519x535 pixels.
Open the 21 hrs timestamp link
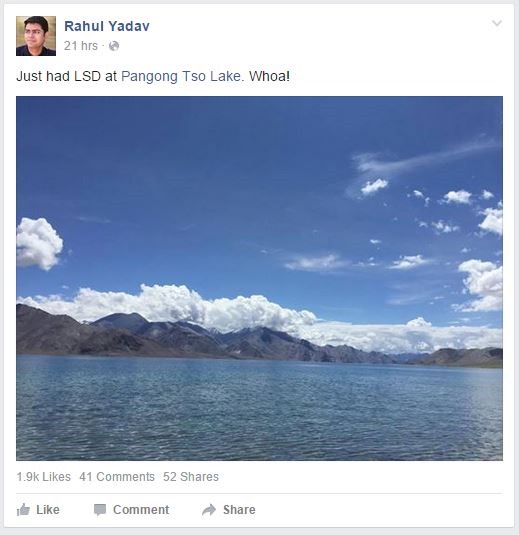(x=81, y=46)
